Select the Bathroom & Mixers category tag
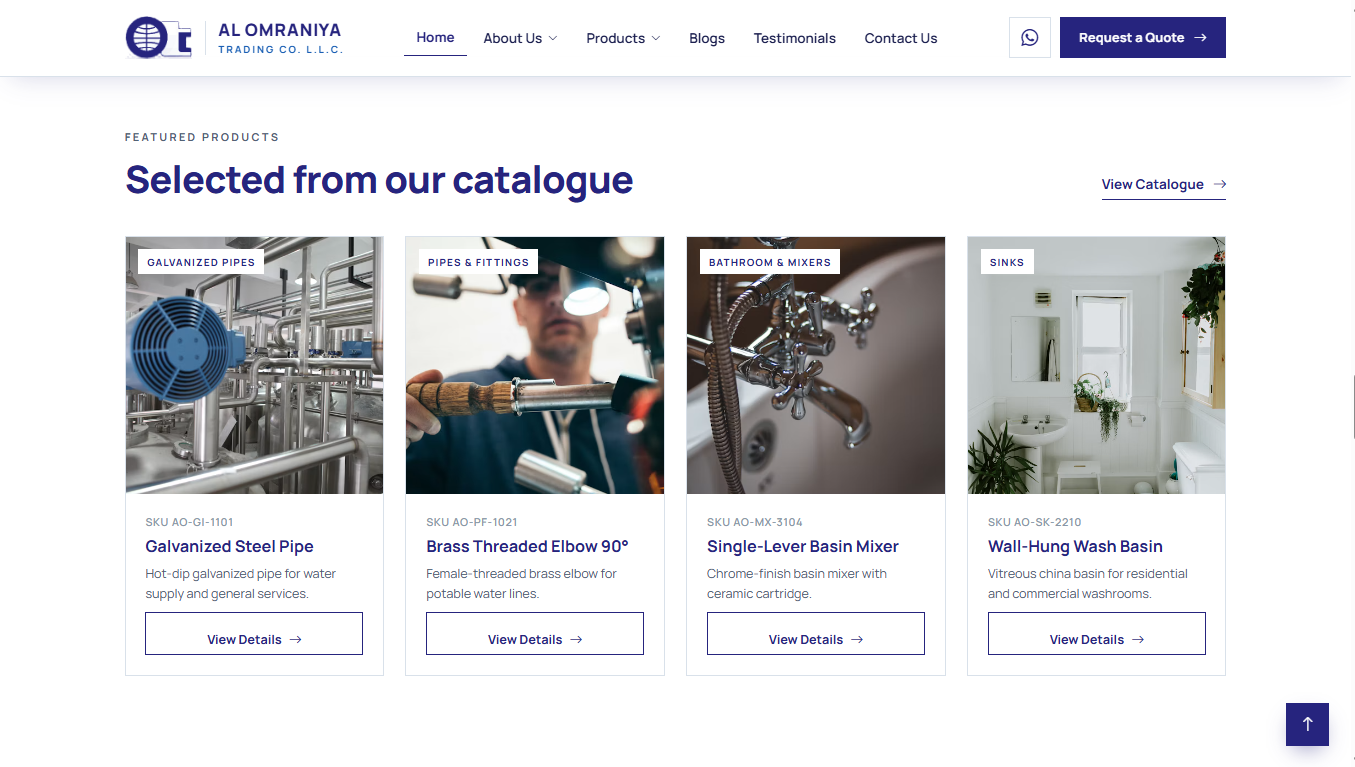The height and width of the screenshot is (767, 1355). [770, 262]
